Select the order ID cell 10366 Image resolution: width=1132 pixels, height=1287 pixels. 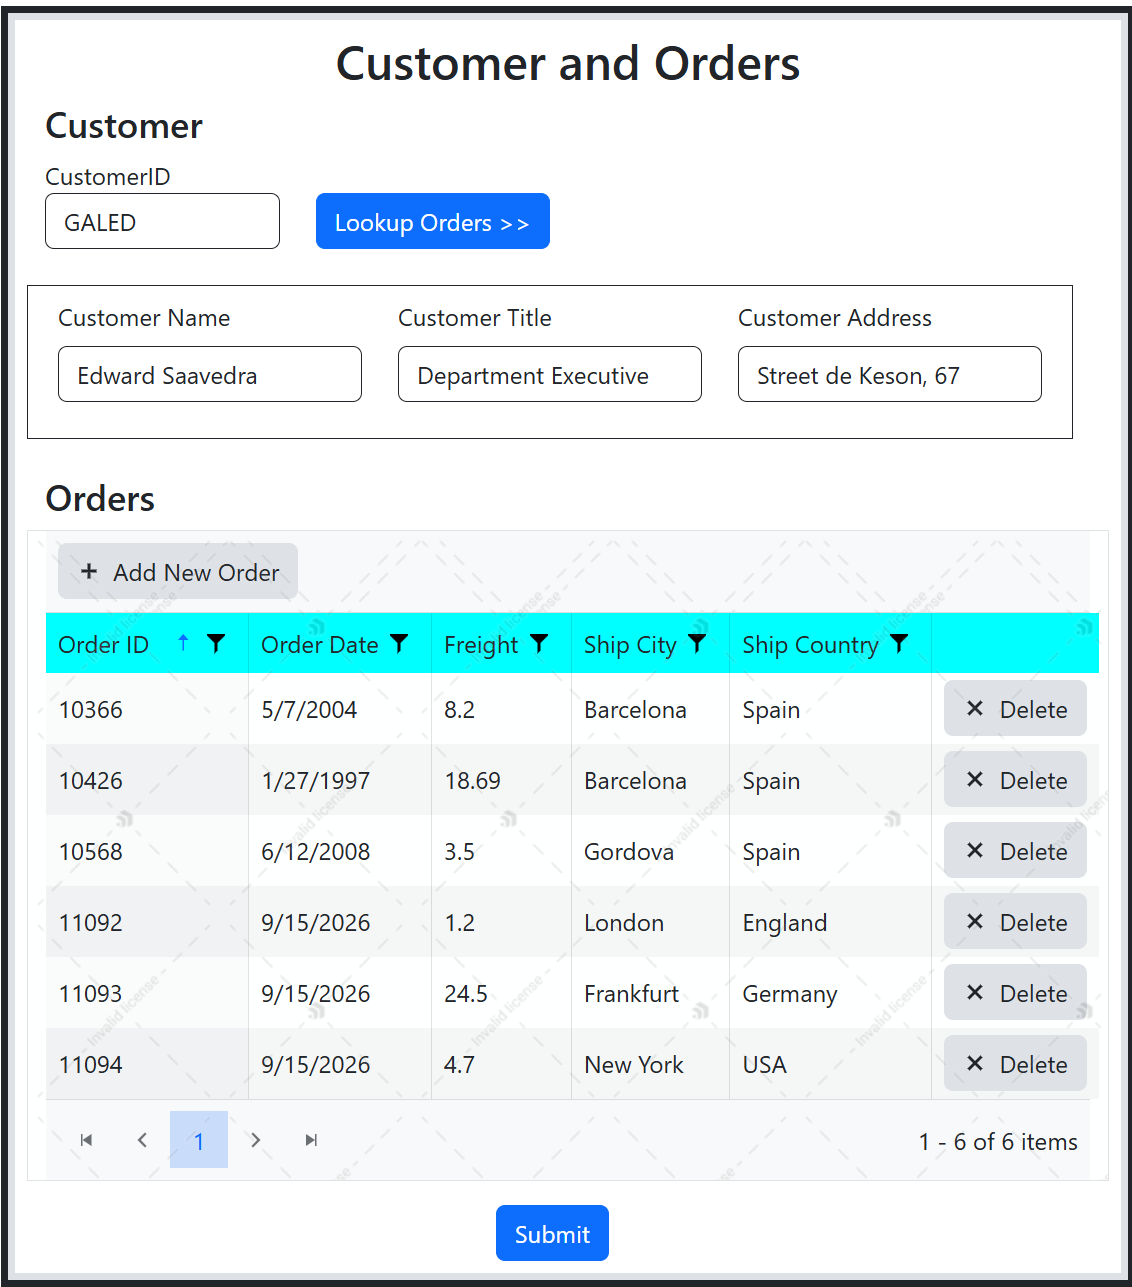(147, 709)
